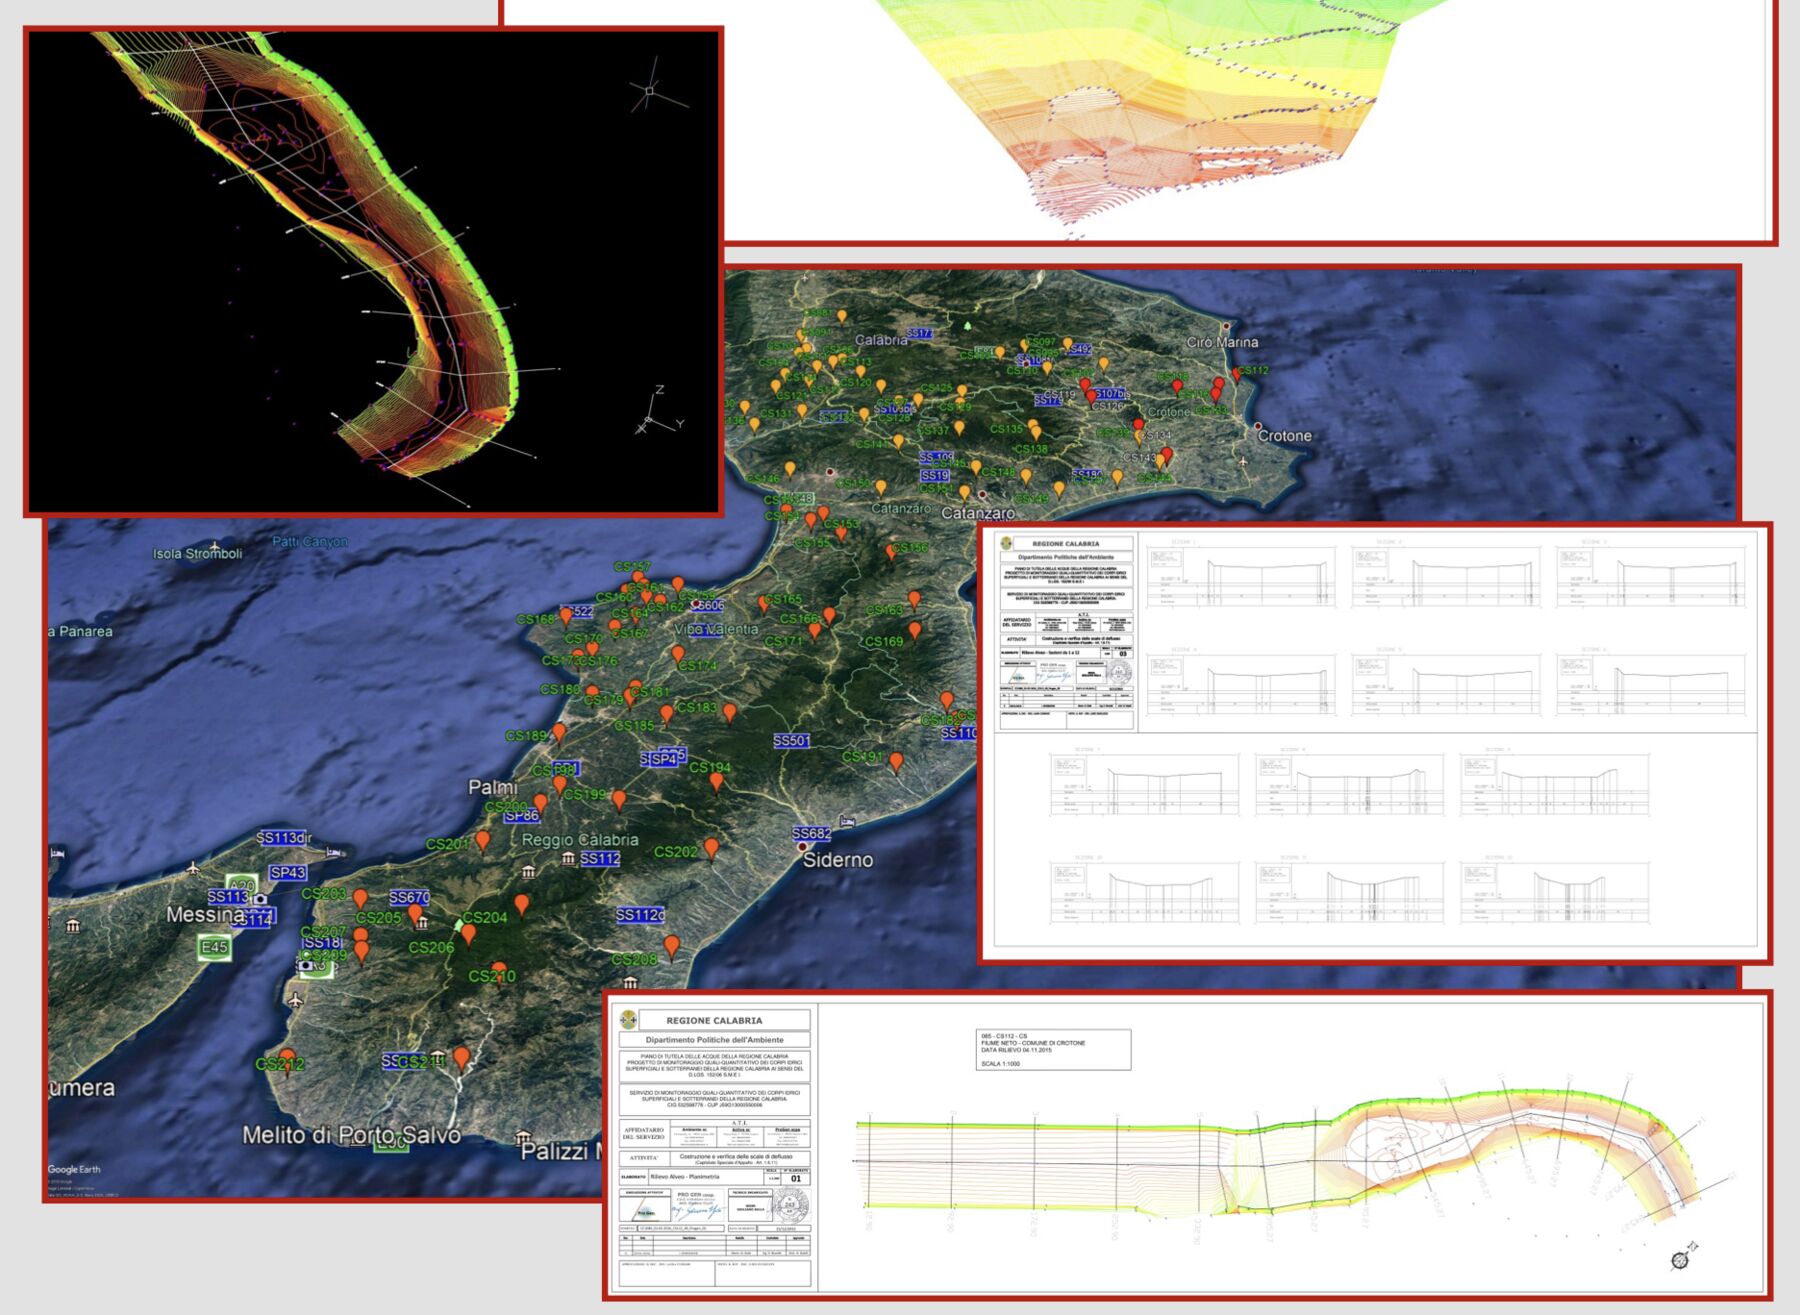
Task: Click the CS210 green placemark label
Action: pyautogui.click(x=492, y=976)
